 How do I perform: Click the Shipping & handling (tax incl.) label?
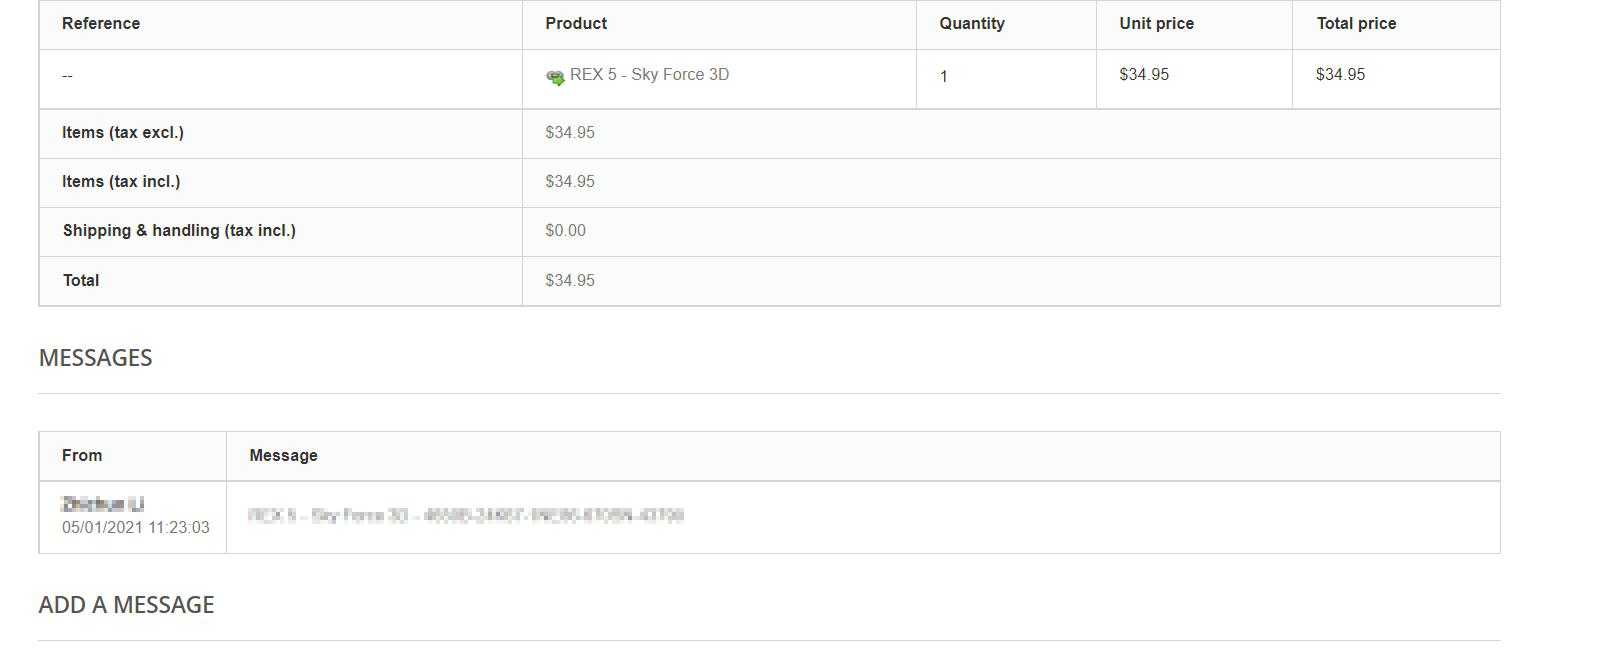click(179, 231)
